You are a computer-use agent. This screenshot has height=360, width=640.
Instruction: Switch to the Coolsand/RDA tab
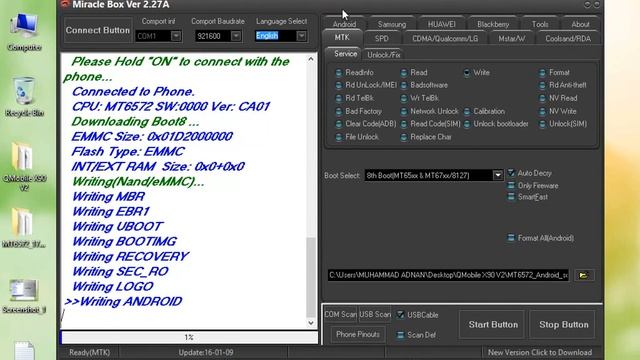click(x=568, y=39)
